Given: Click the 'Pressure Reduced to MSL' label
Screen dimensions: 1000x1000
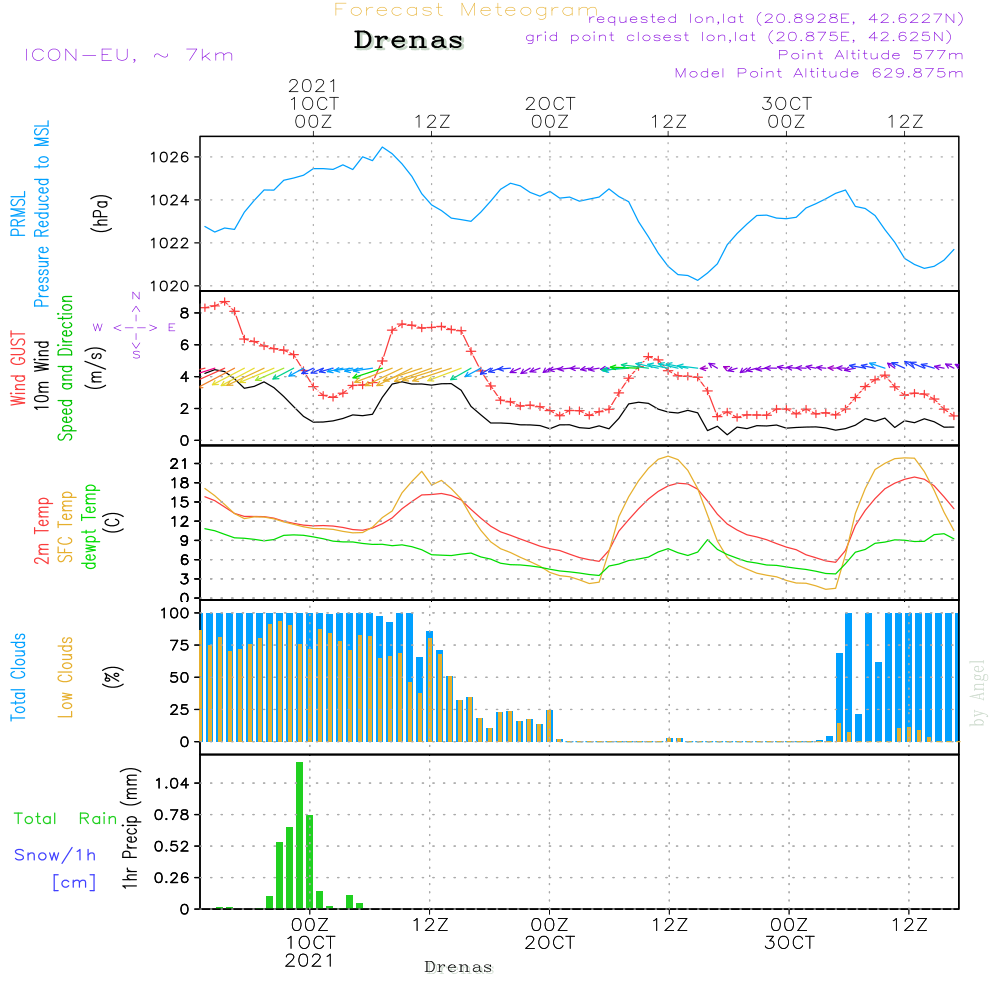Looking at the screenshot, I should [41, 214].
